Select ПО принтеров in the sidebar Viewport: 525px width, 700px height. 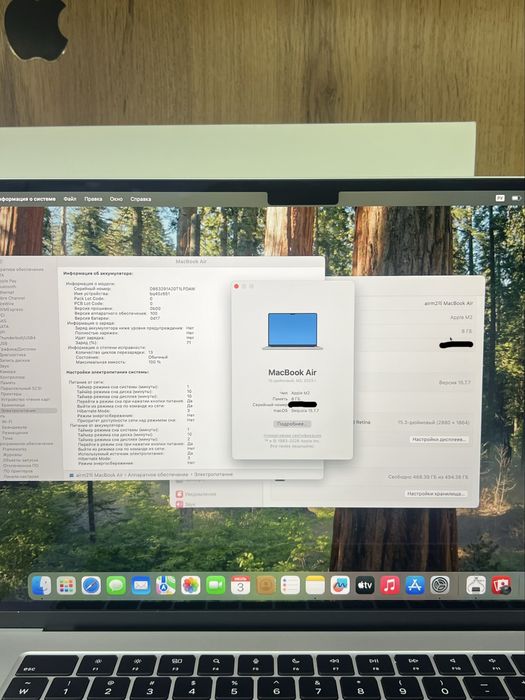coord(18,471)
